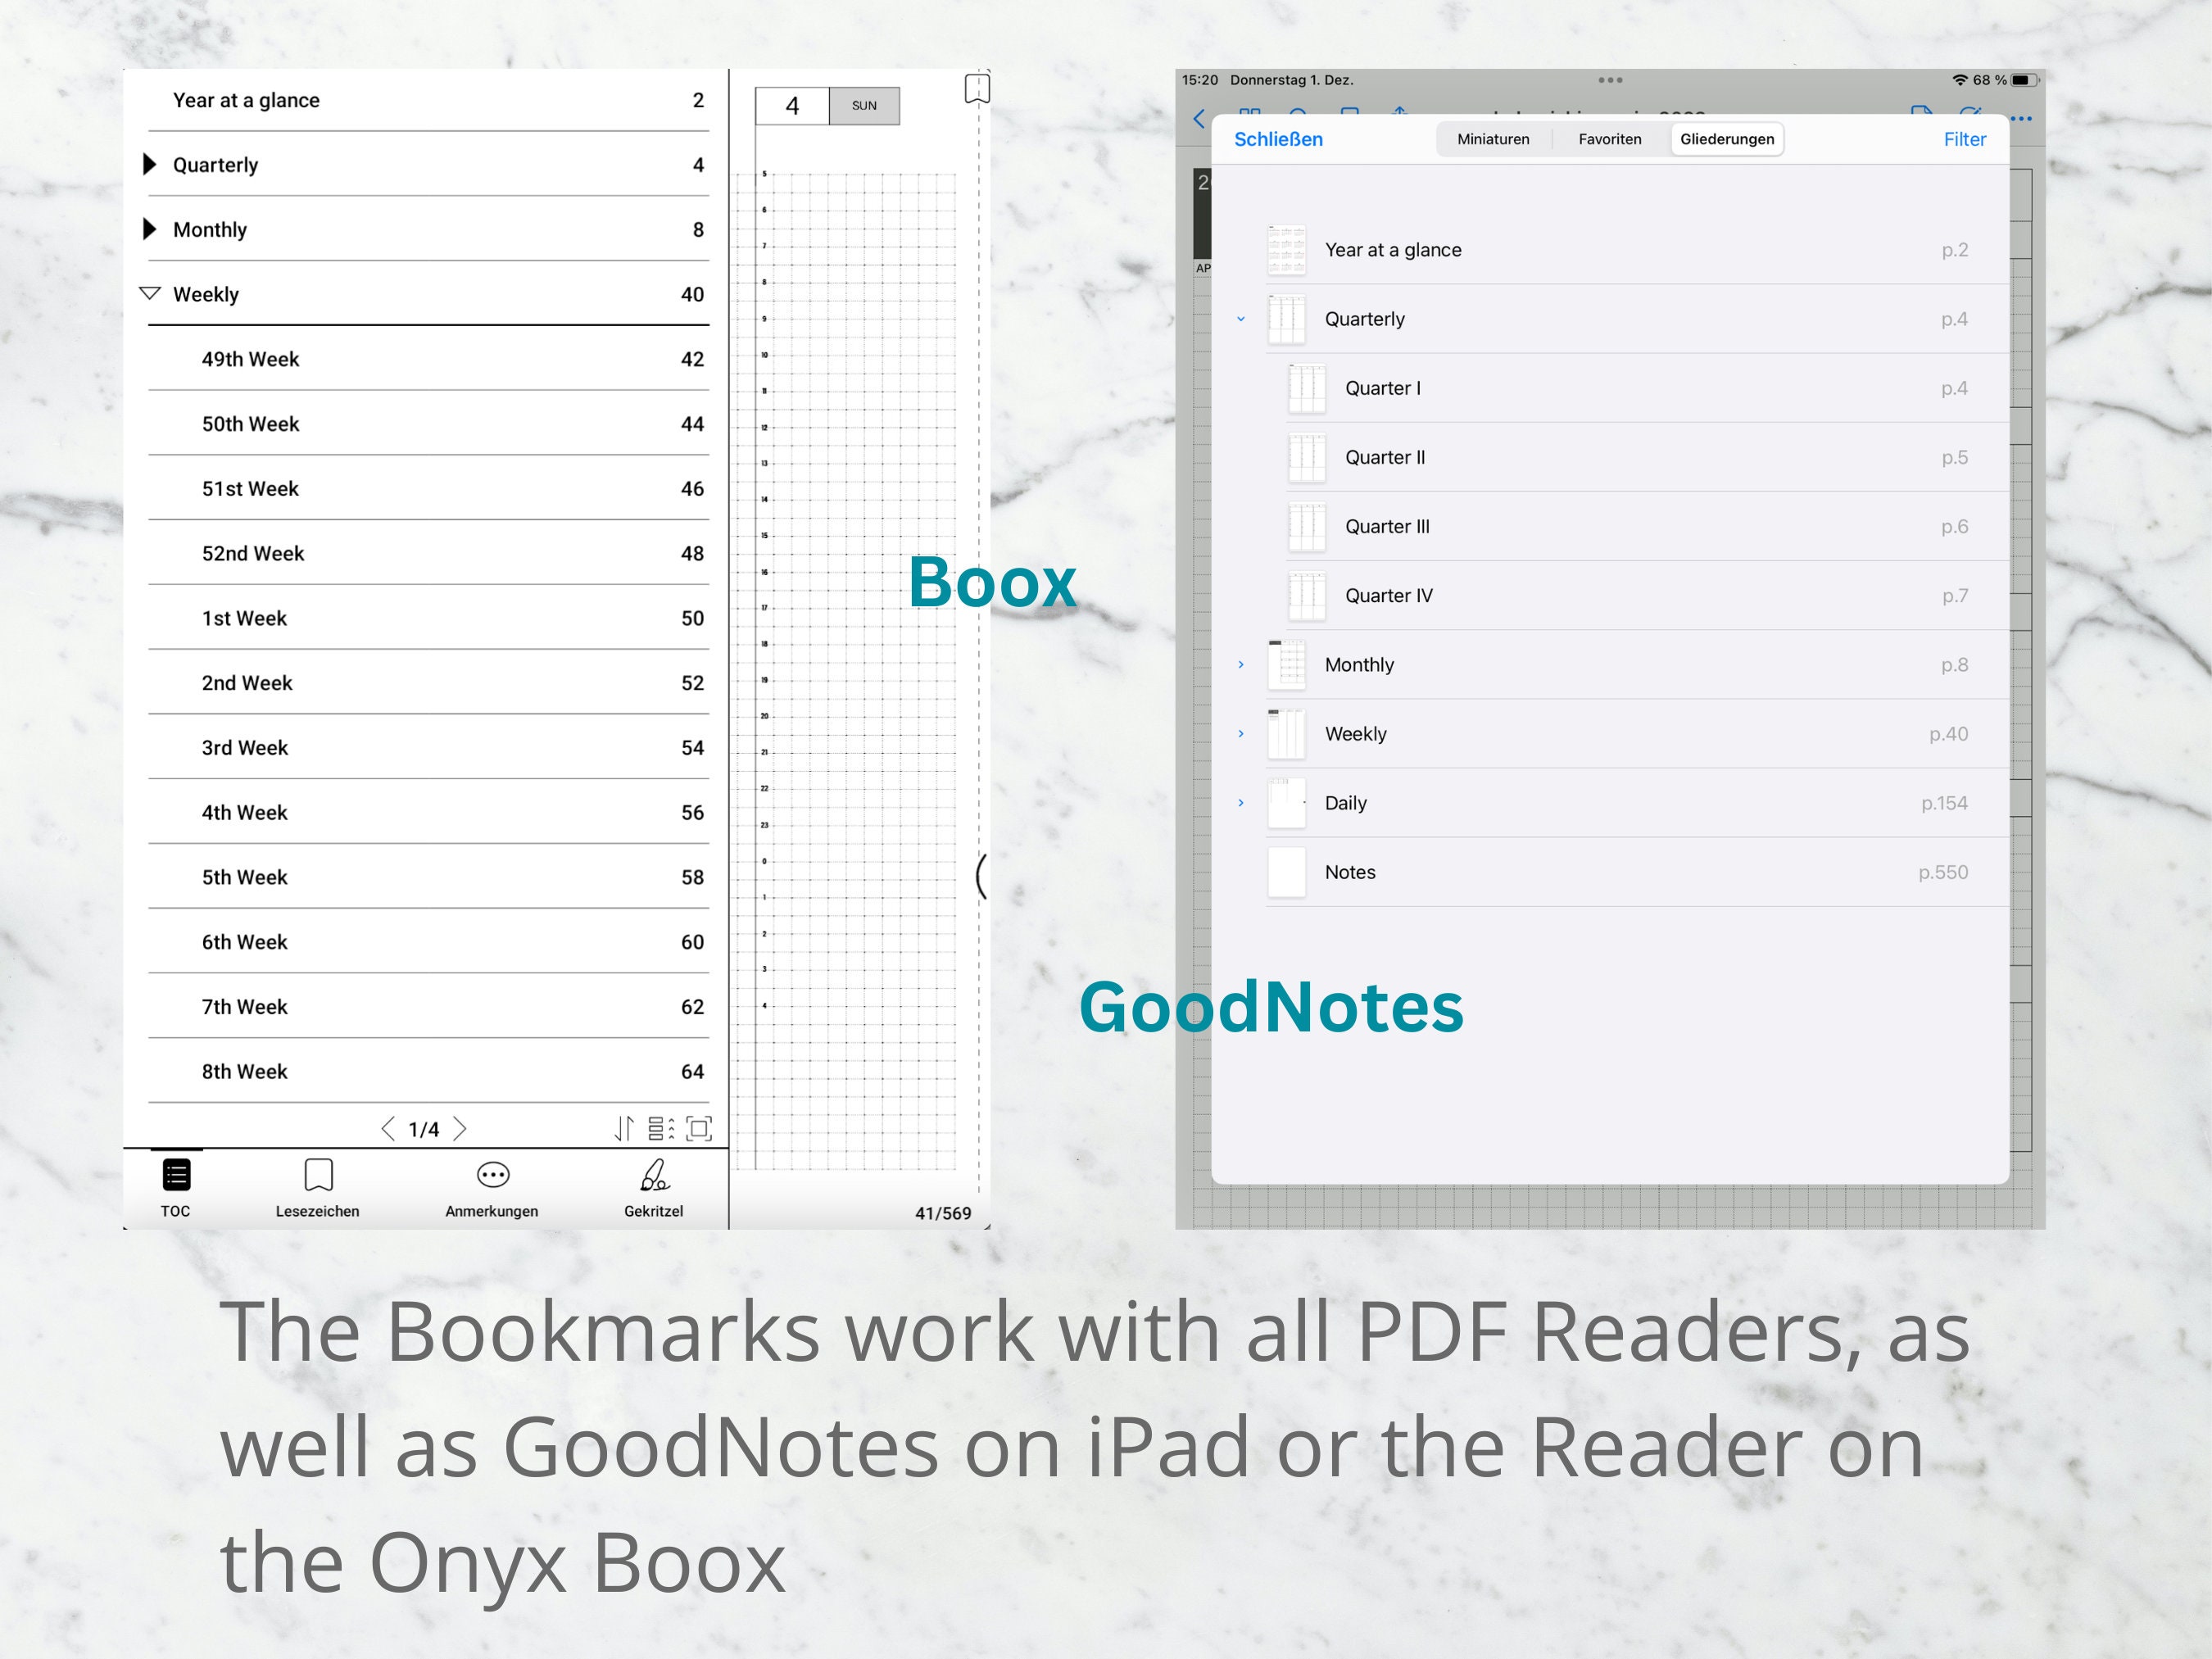Open the Notes page thumbnail in GoodNotes
Screen dimensions: 2212x1659
click(x=1287, y=872)
